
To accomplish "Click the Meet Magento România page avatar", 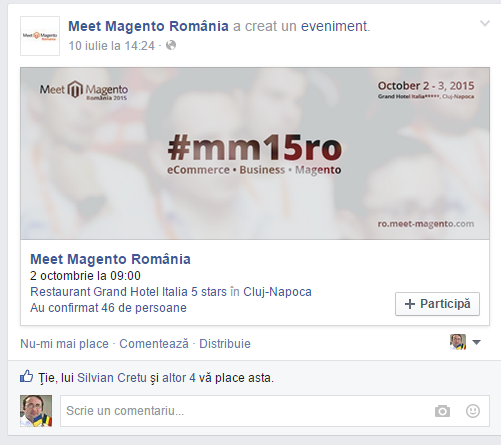I will (40, 36).
